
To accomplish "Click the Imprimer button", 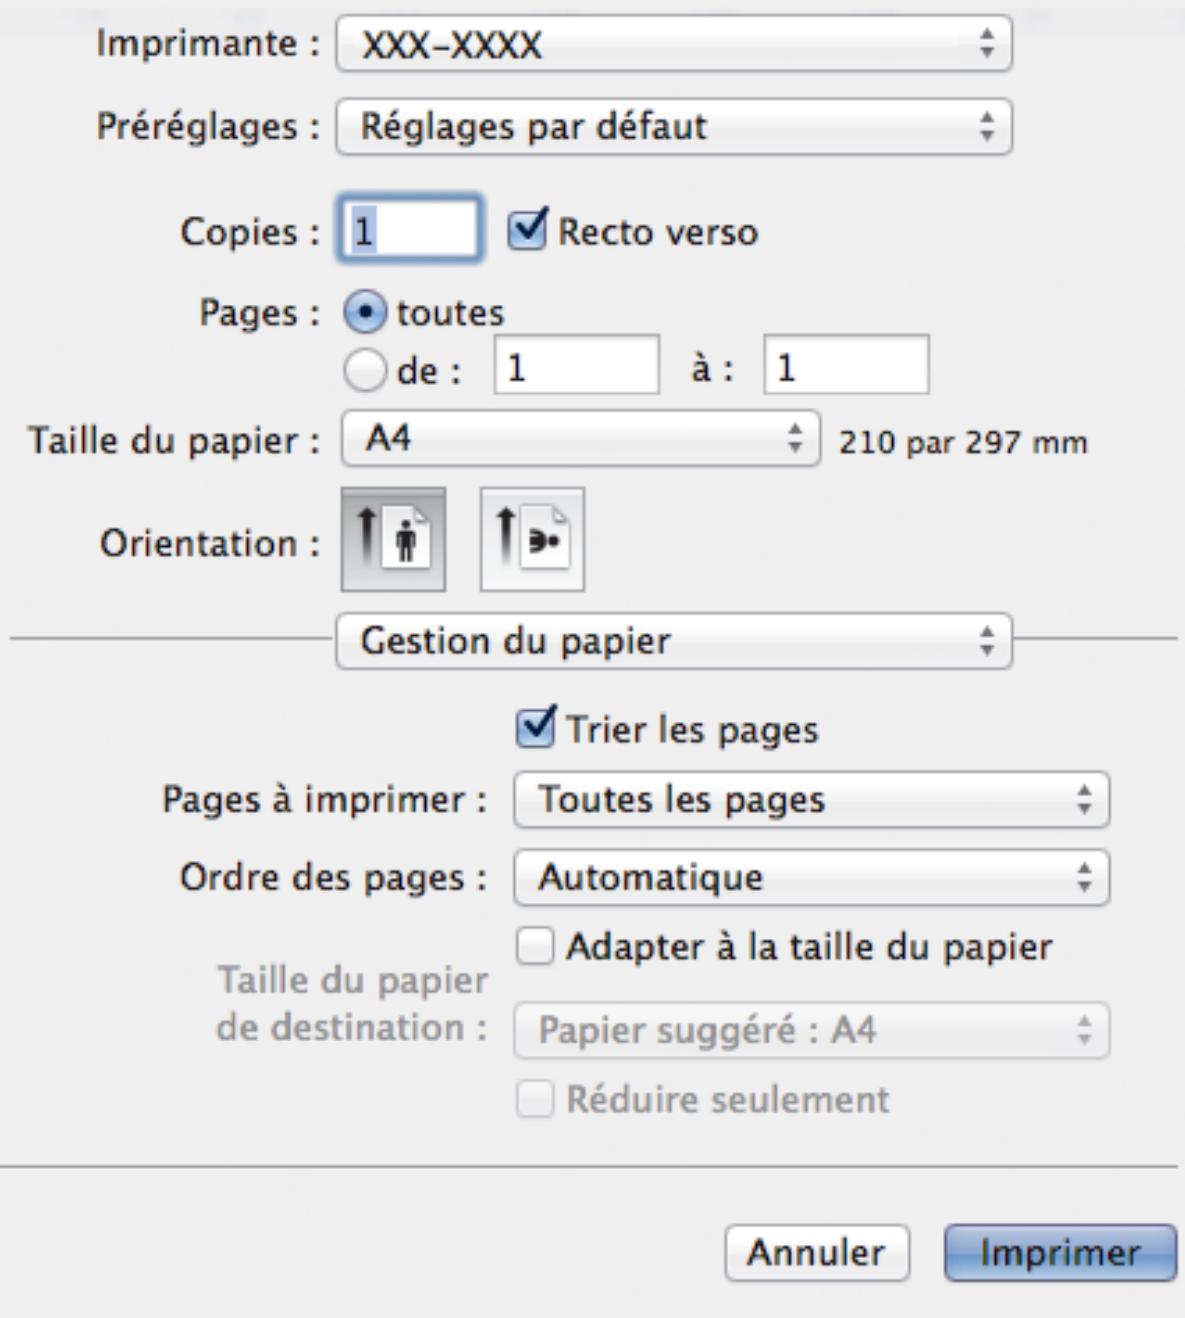I will point(1060,1253).
